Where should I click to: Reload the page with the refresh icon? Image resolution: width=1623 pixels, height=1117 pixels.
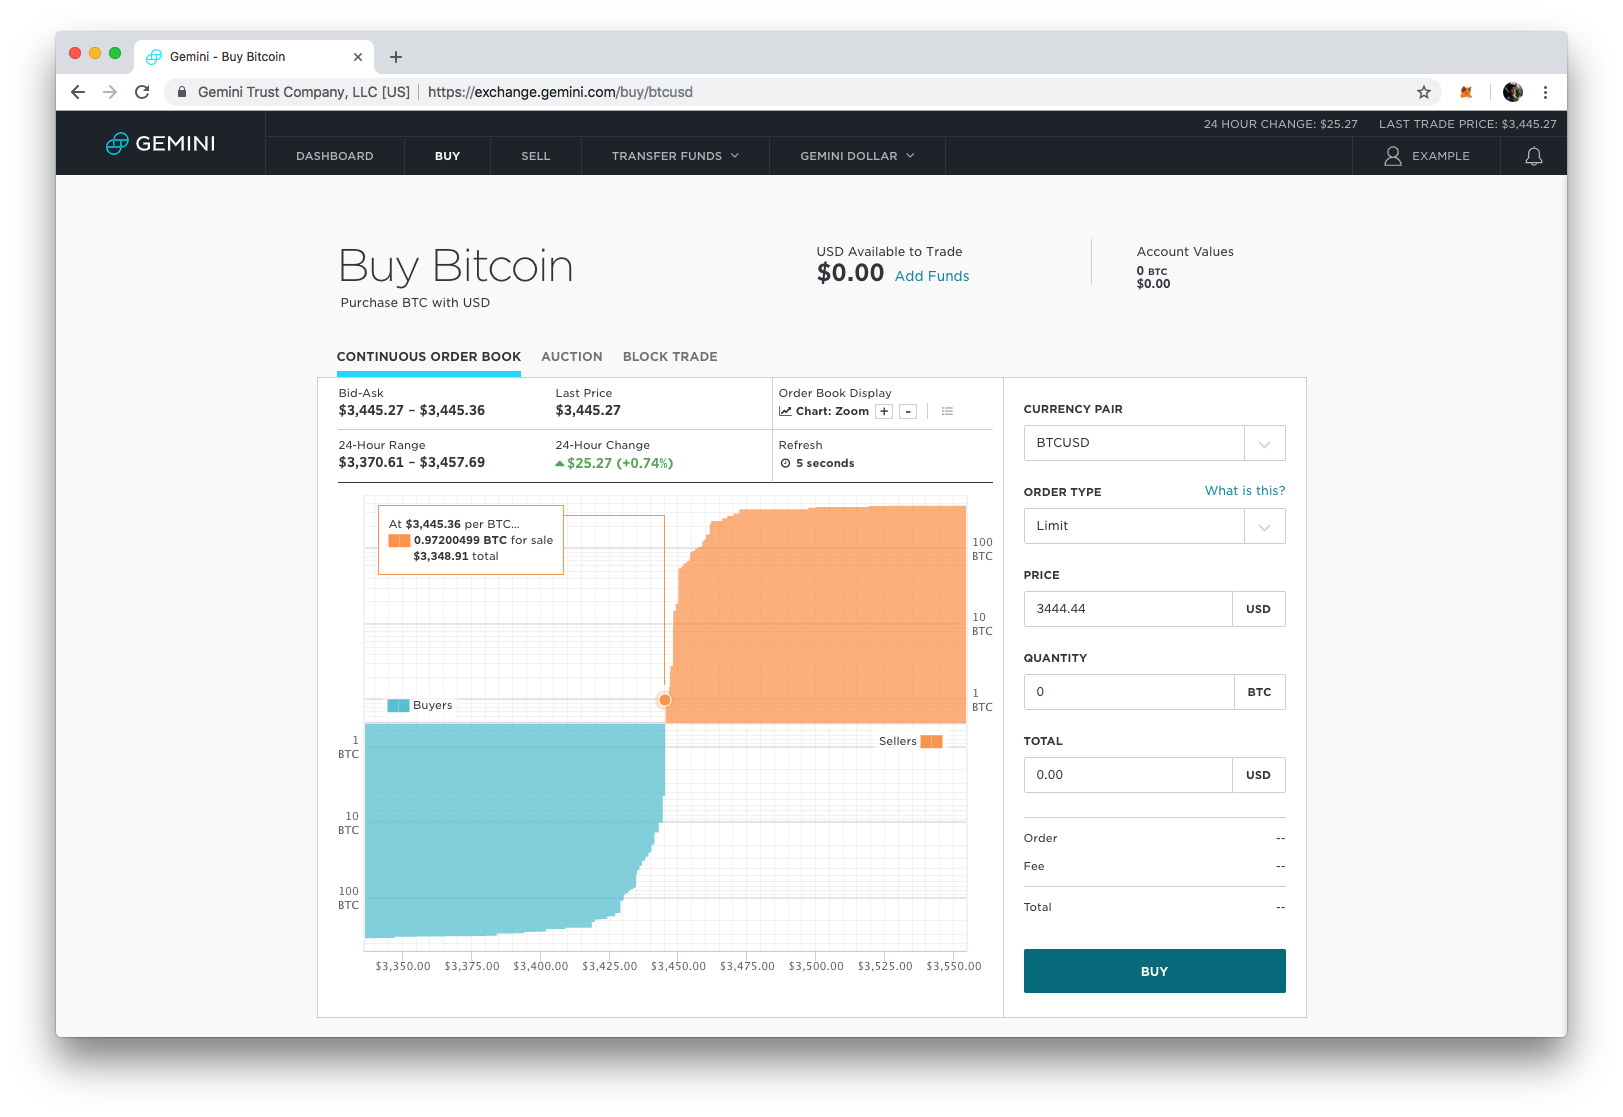pos(142,92)
